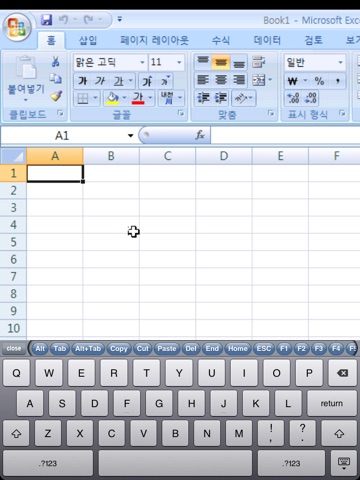Viewport: 360px width, 480px height.
Task: Toggle Bold formatting
Action: (x=83, y=81)
